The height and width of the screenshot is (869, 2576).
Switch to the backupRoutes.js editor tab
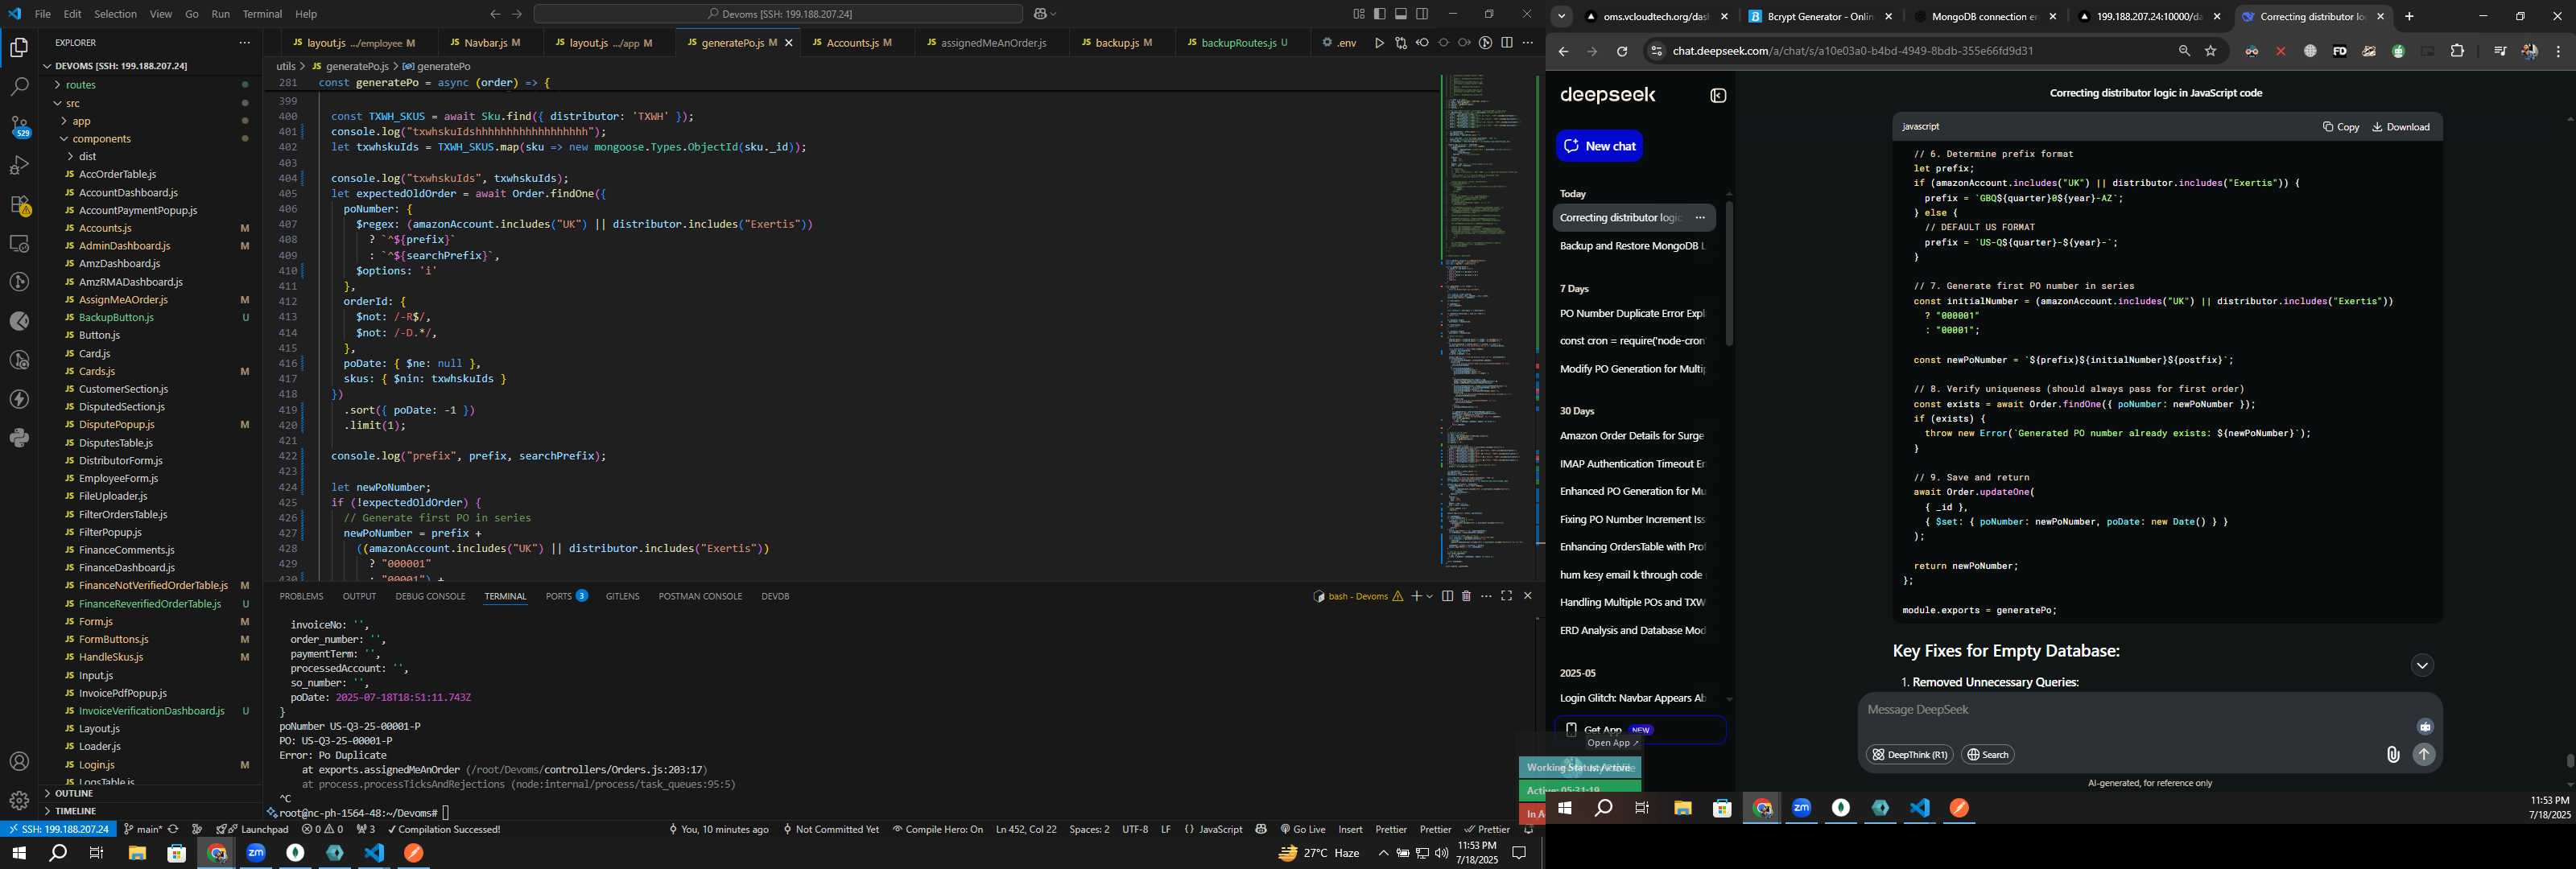coord(1237,43)
